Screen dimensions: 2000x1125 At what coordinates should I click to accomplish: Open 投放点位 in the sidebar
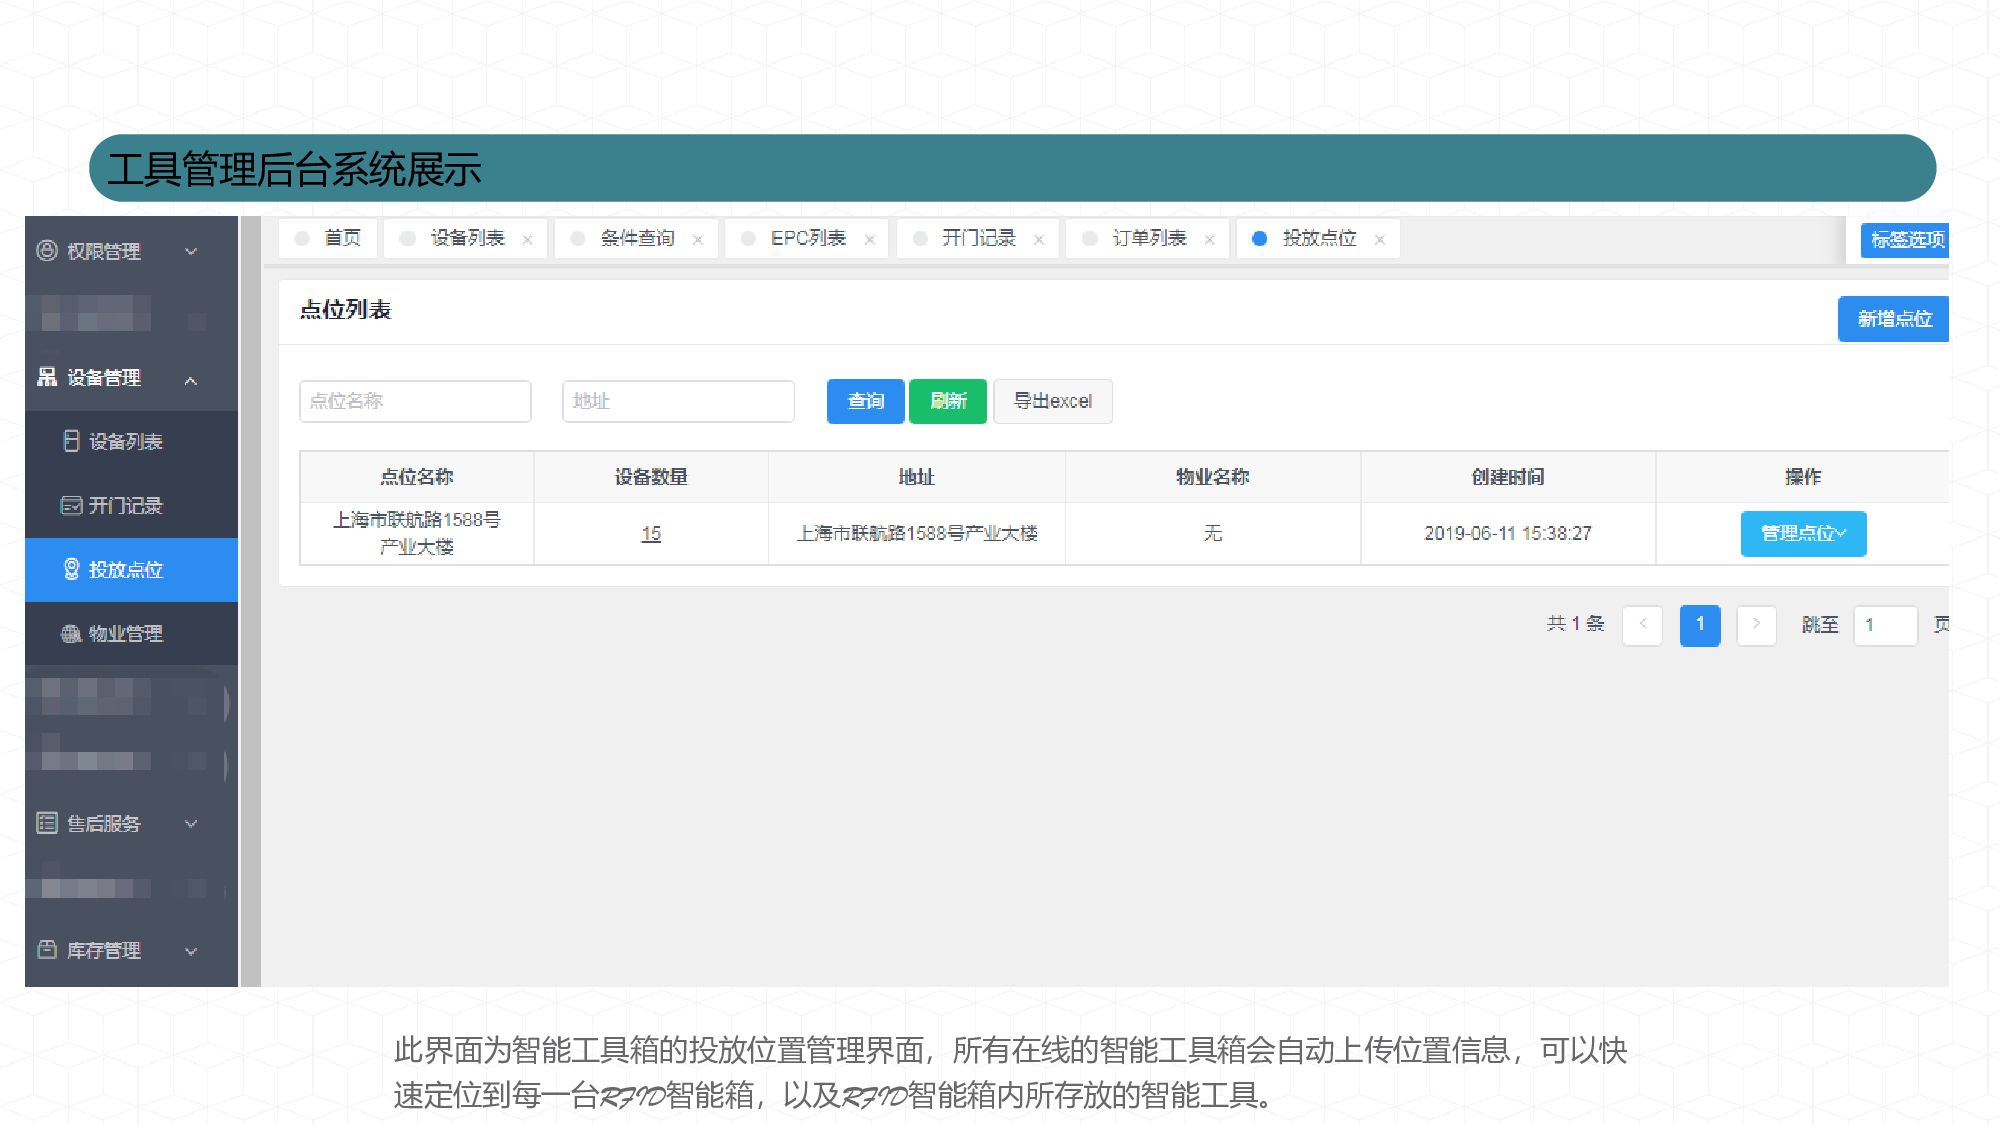click(131, 569)
